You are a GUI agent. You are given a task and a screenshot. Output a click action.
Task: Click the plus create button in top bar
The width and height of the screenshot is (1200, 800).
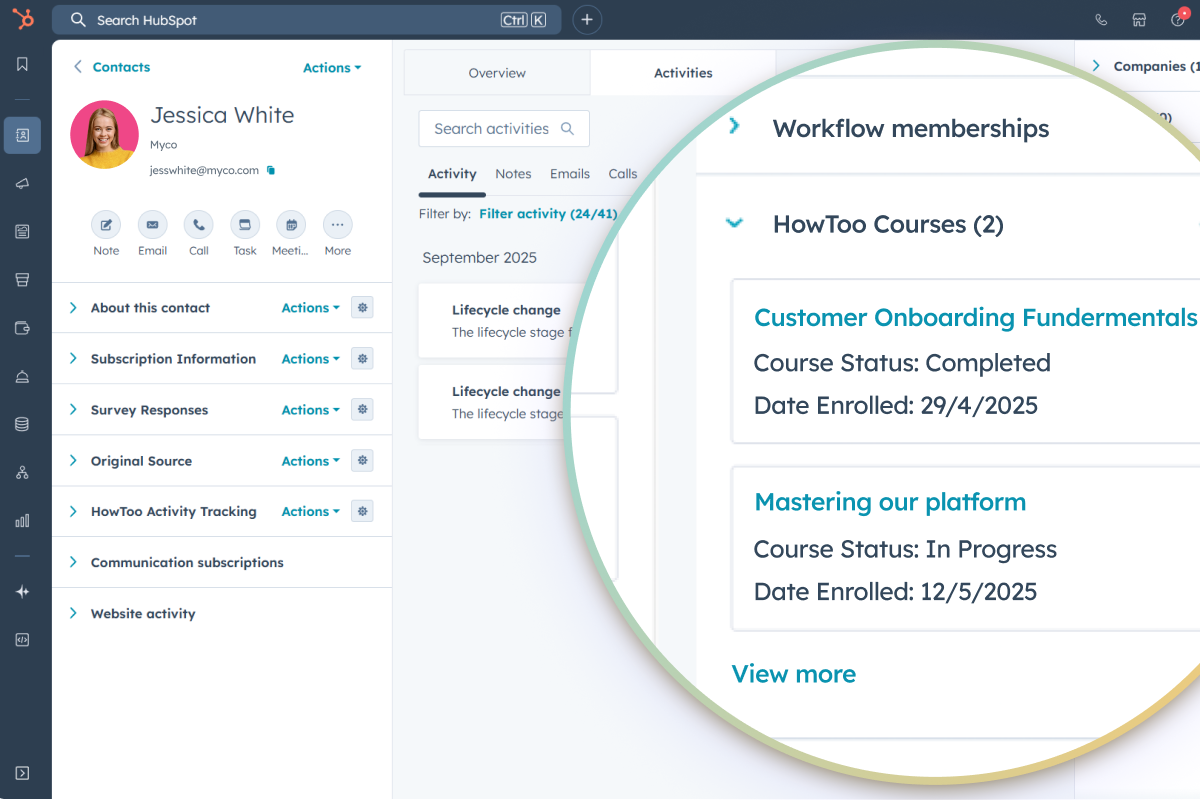click(x=587, y=20)
